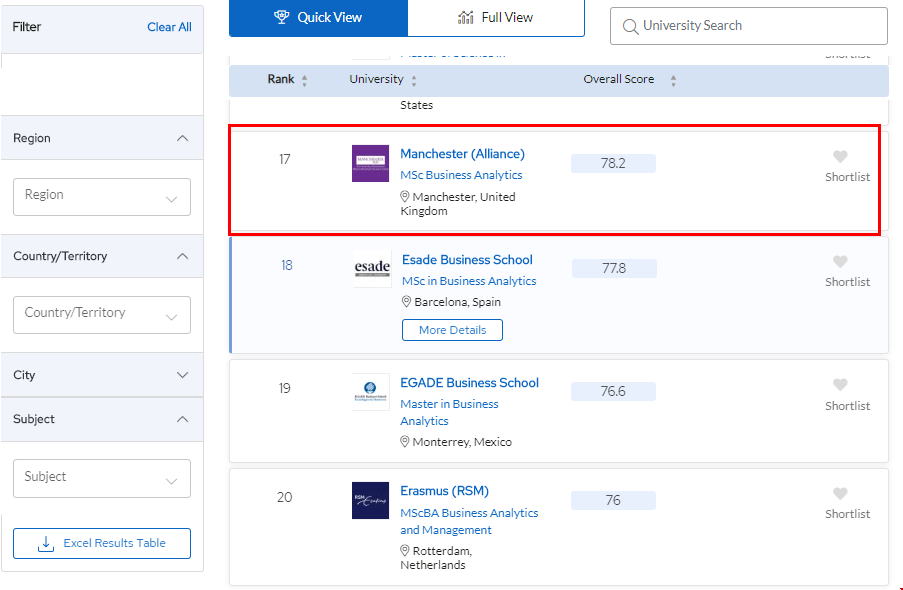Open the Subject dropdown
Image resolution: width=903 pixels, height=590 pixels.
click(102, 478)
